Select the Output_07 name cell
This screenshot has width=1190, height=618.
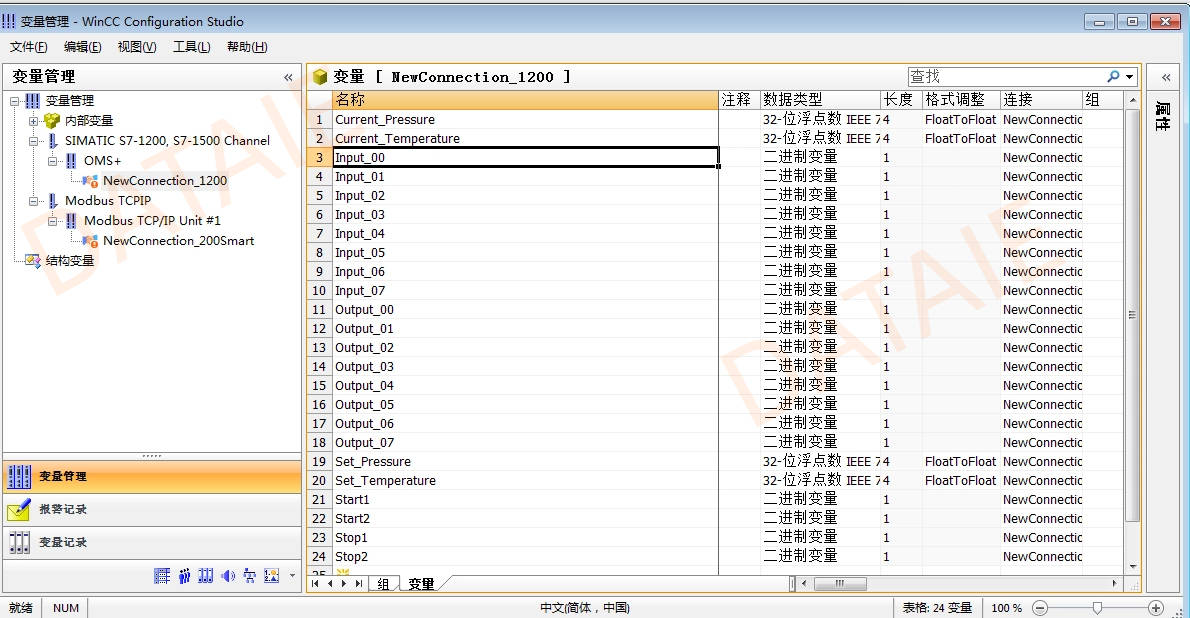(x=525, y=443)
